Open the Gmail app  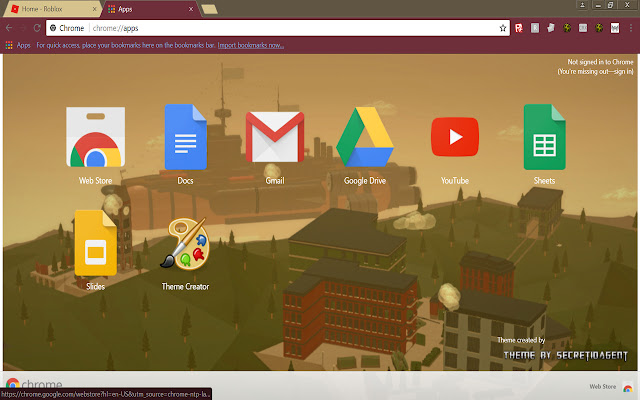[275, 137]
